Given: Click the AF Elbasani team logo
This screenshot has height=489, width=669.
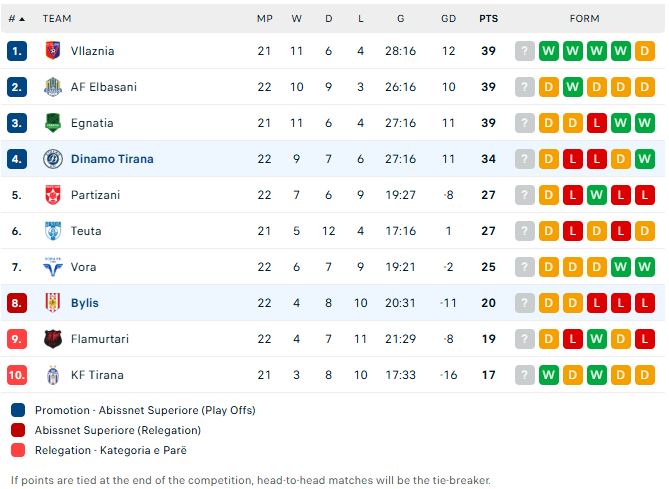Looking at the screenshot, I should [53, 87].
